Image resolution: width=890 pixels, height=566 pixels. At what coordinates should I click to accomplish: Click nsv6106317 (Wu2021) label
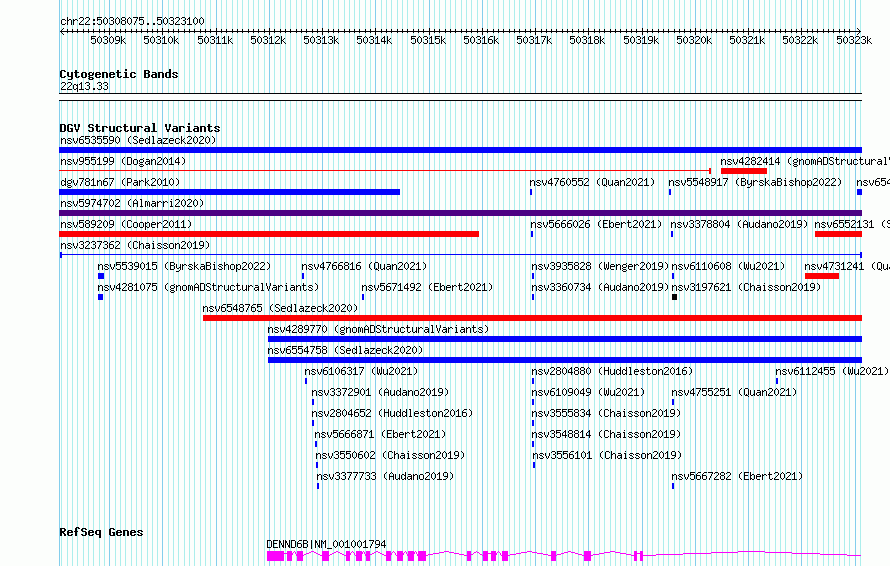click(361, 371)
